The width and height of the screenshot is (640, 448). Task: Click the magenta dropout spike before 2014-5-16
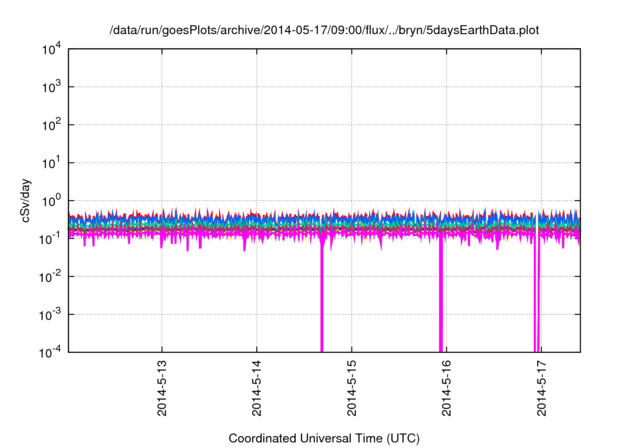tap(441, 296)
